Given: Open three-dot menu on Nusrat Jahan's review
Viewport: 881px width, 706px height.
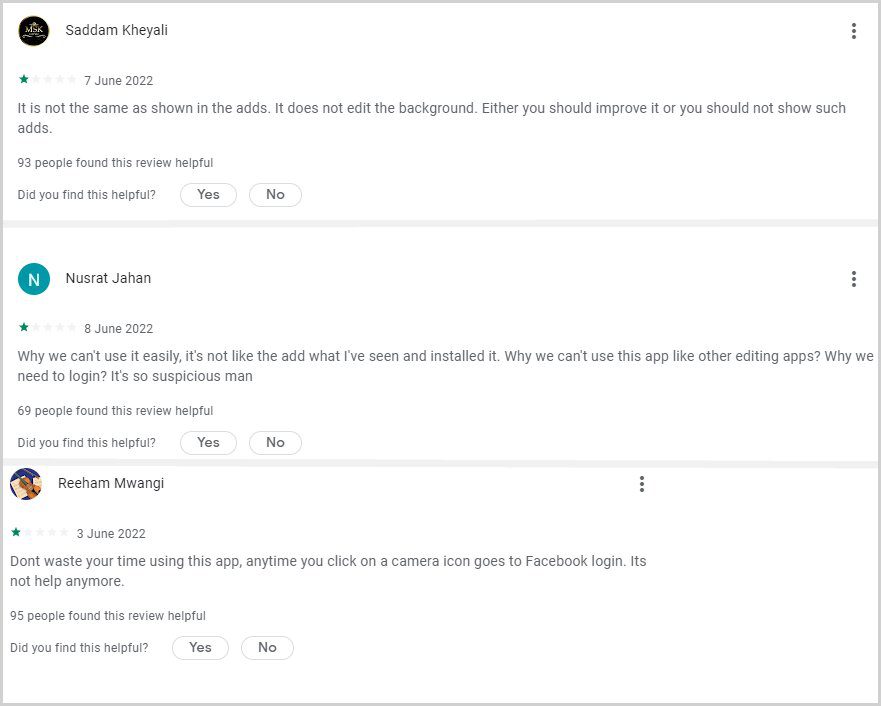Looking at the screenshot, I should coord(853,279).
